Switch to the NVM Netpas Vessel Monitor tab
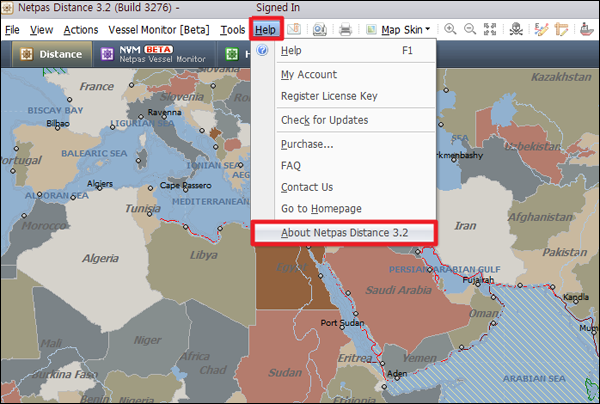Image resolution: width=600 pixels, height=404 pixels. (153, 54)
